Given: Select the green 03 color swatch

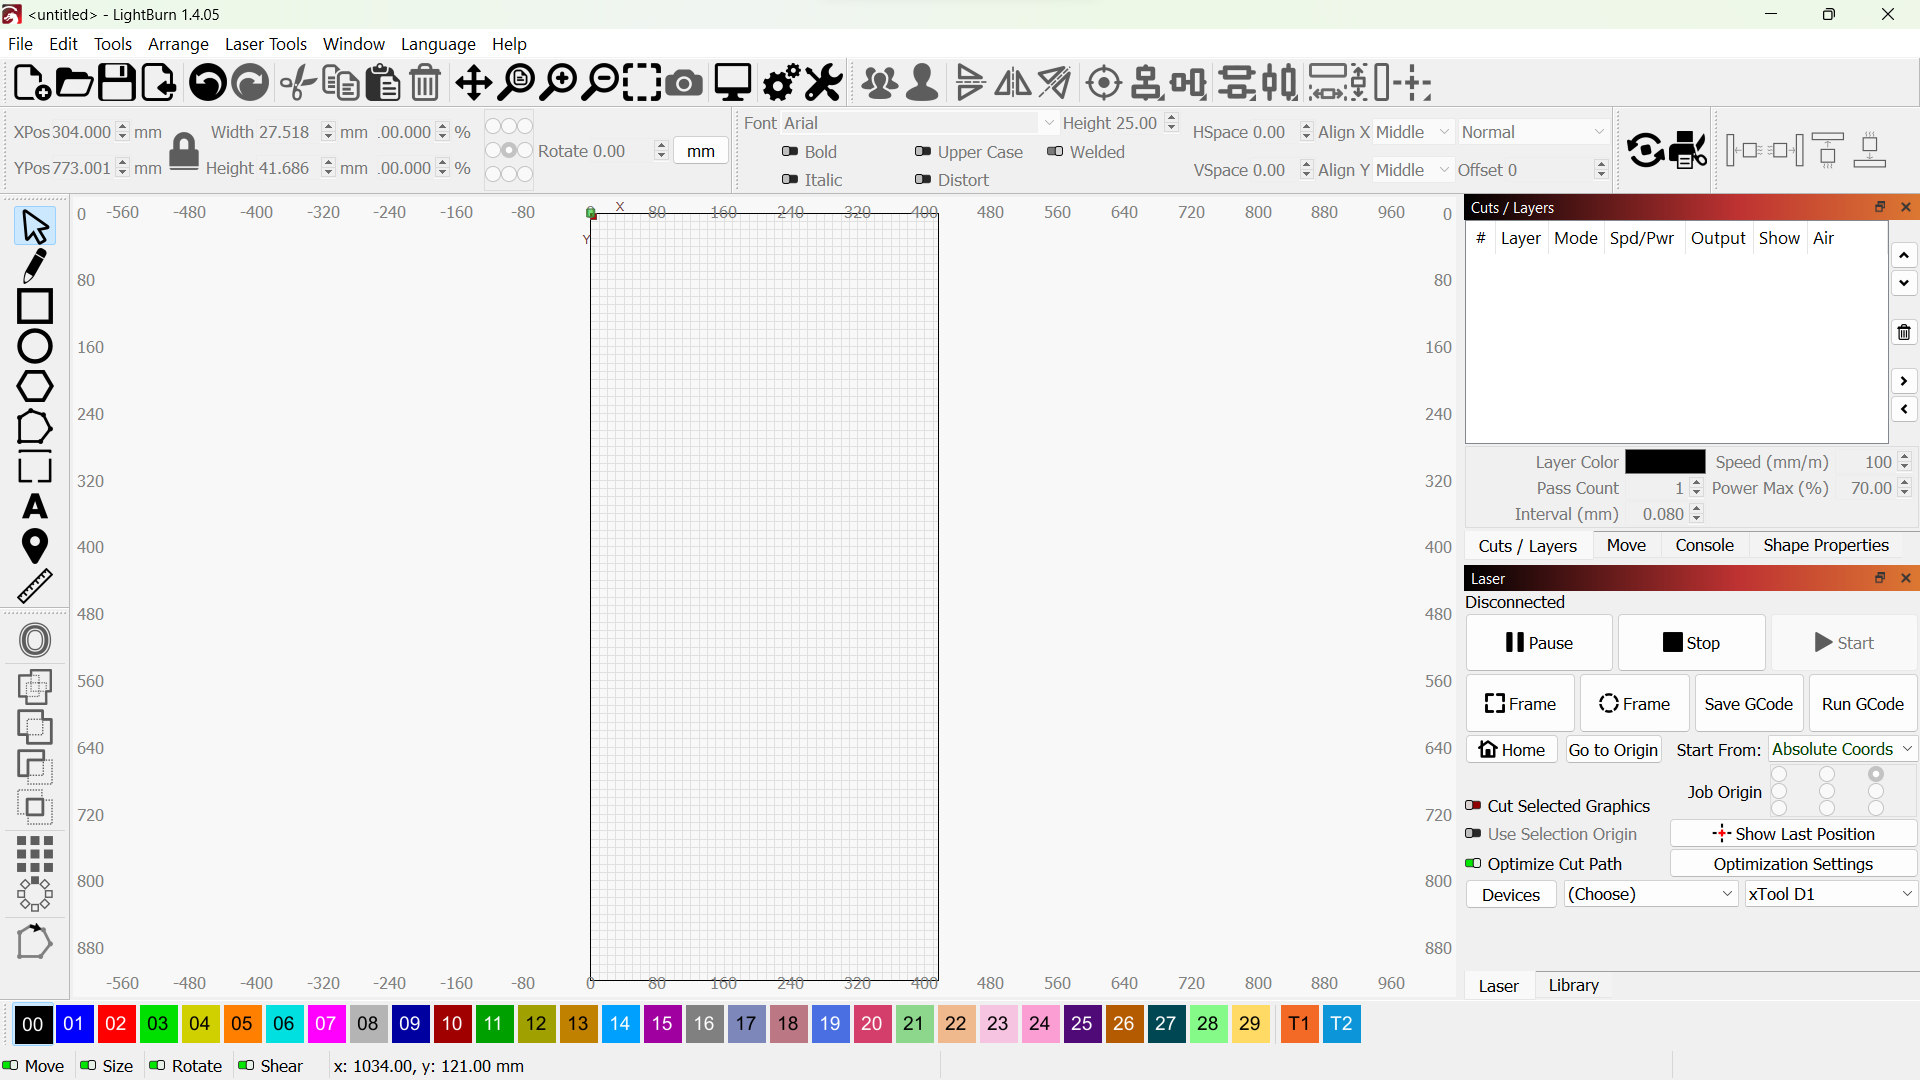Looking at the screenshot, I should (x=157, y=1024).
